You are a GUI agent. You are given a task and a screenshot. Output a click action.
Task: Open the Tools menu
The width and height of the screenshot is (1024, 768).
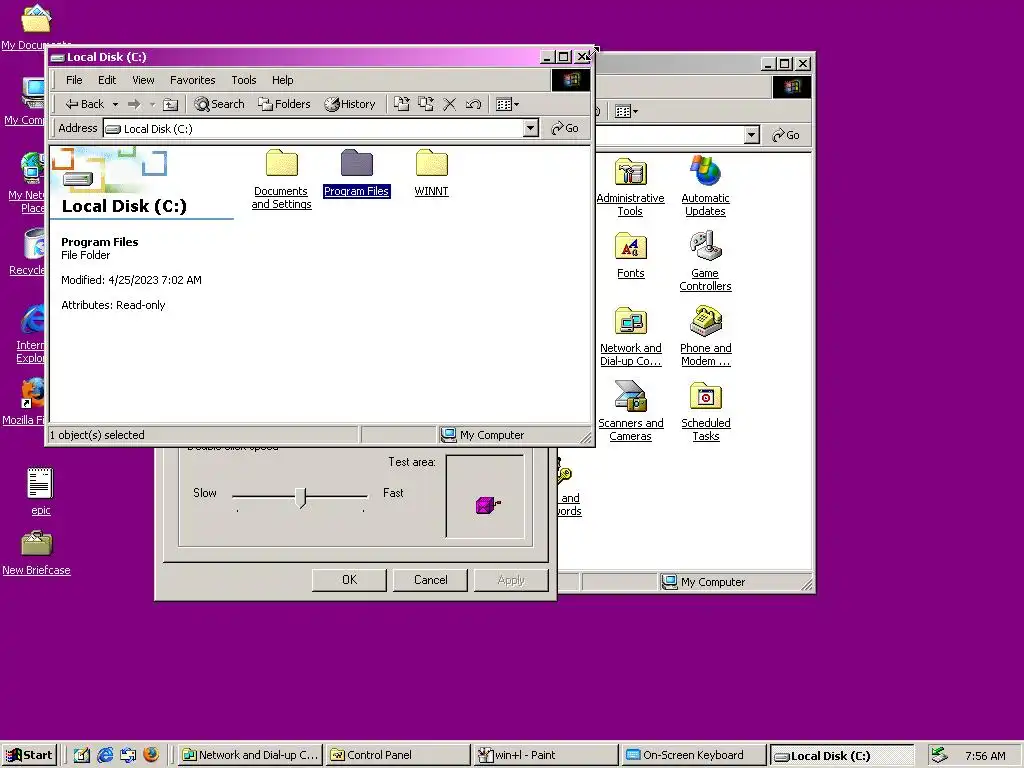(x=244, y=80)
